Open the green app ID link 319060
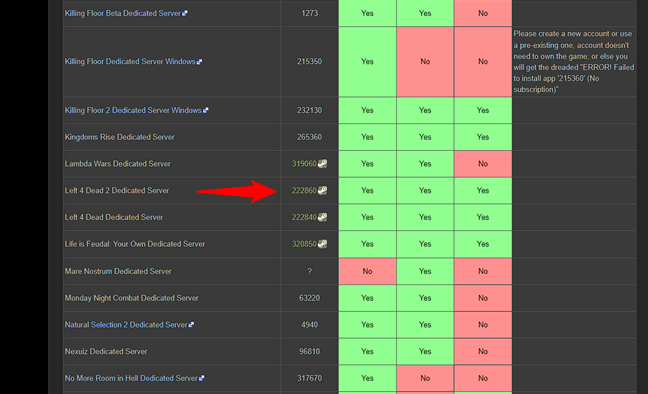 coord(304,164)
